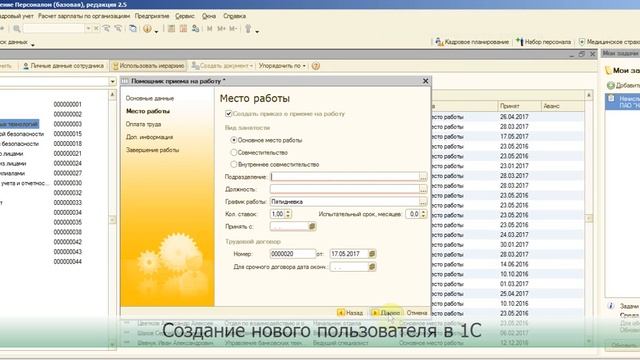Open Медицинское страхование panel button
The width and height of the screenshot is (640, 360).
click(x=609, y=42)
